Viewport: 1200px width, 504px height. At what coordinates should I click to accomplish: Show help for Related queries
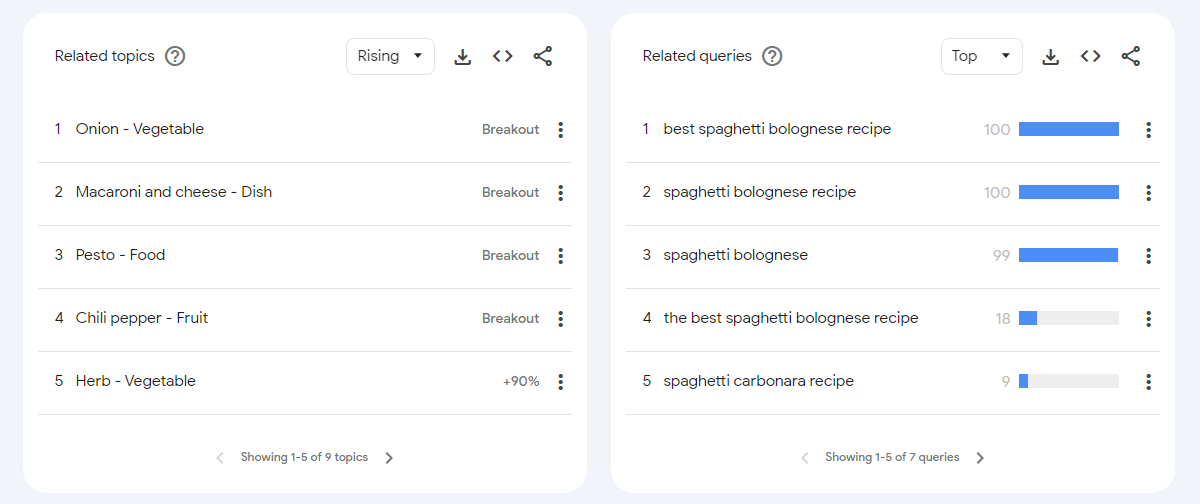tap(772, 56)
